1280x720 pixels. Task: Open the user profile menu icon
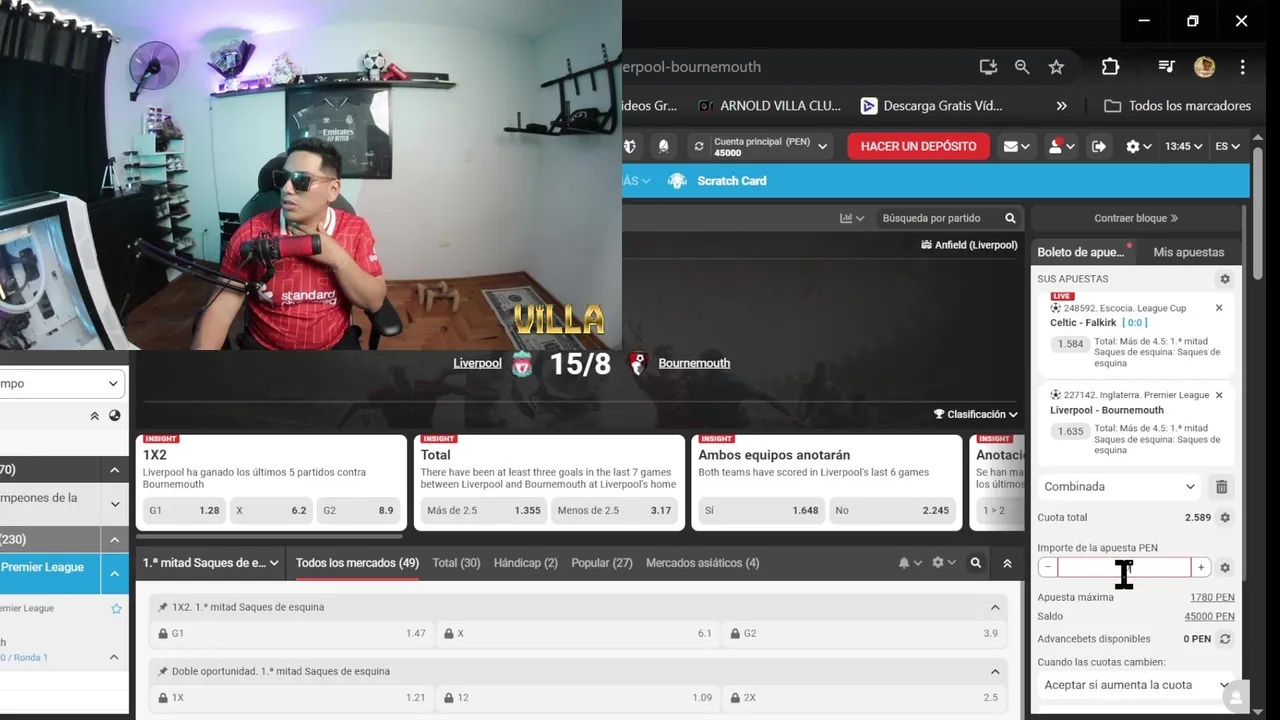[1061, 146]
